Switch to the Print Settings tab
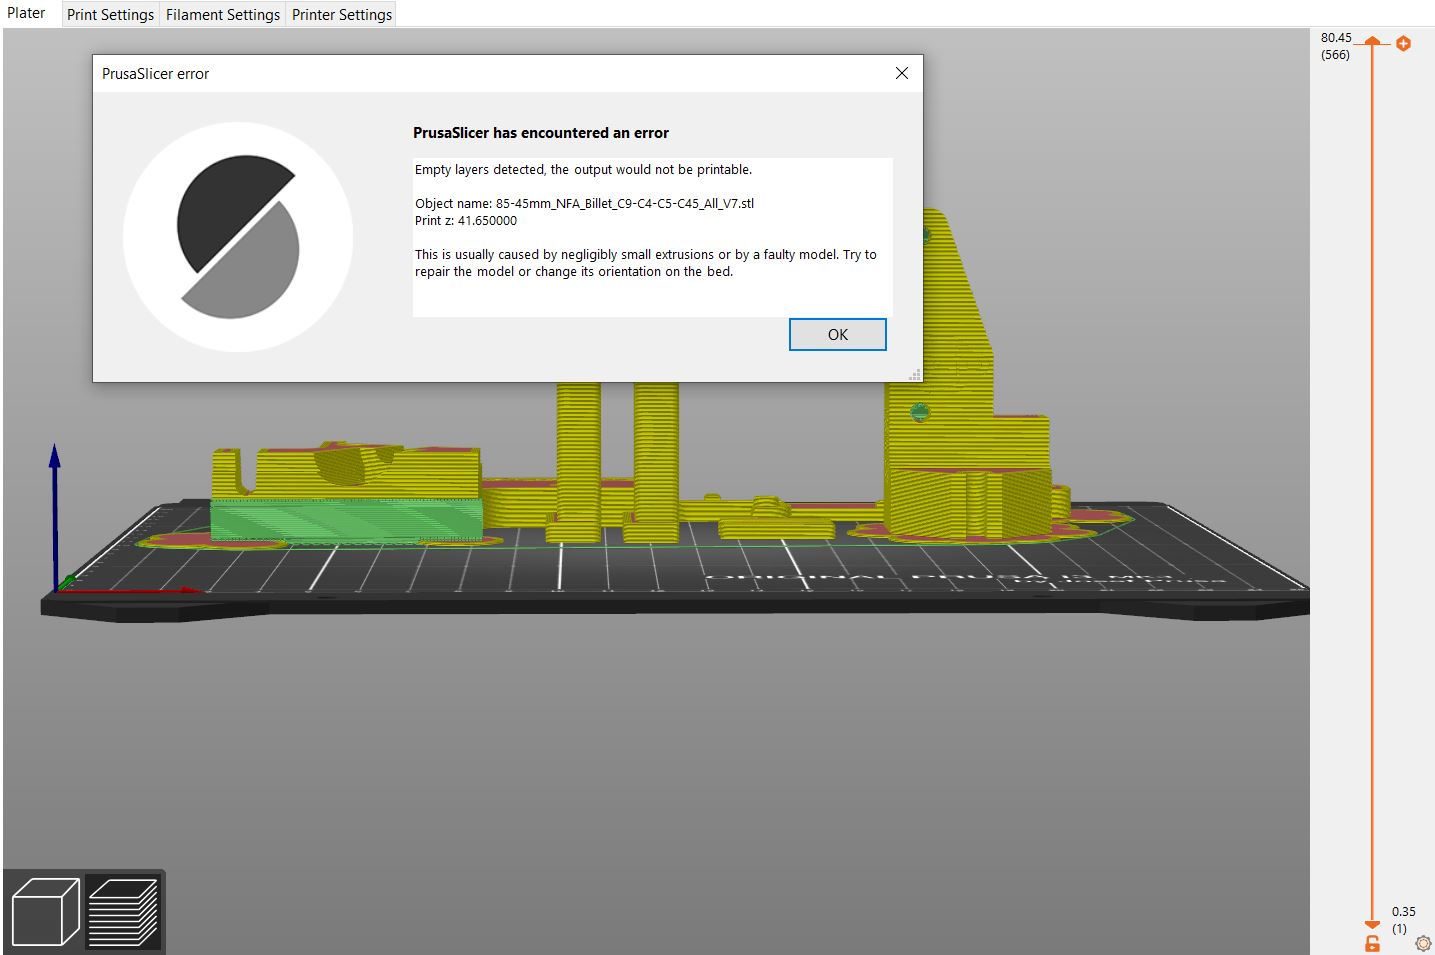 110,14
